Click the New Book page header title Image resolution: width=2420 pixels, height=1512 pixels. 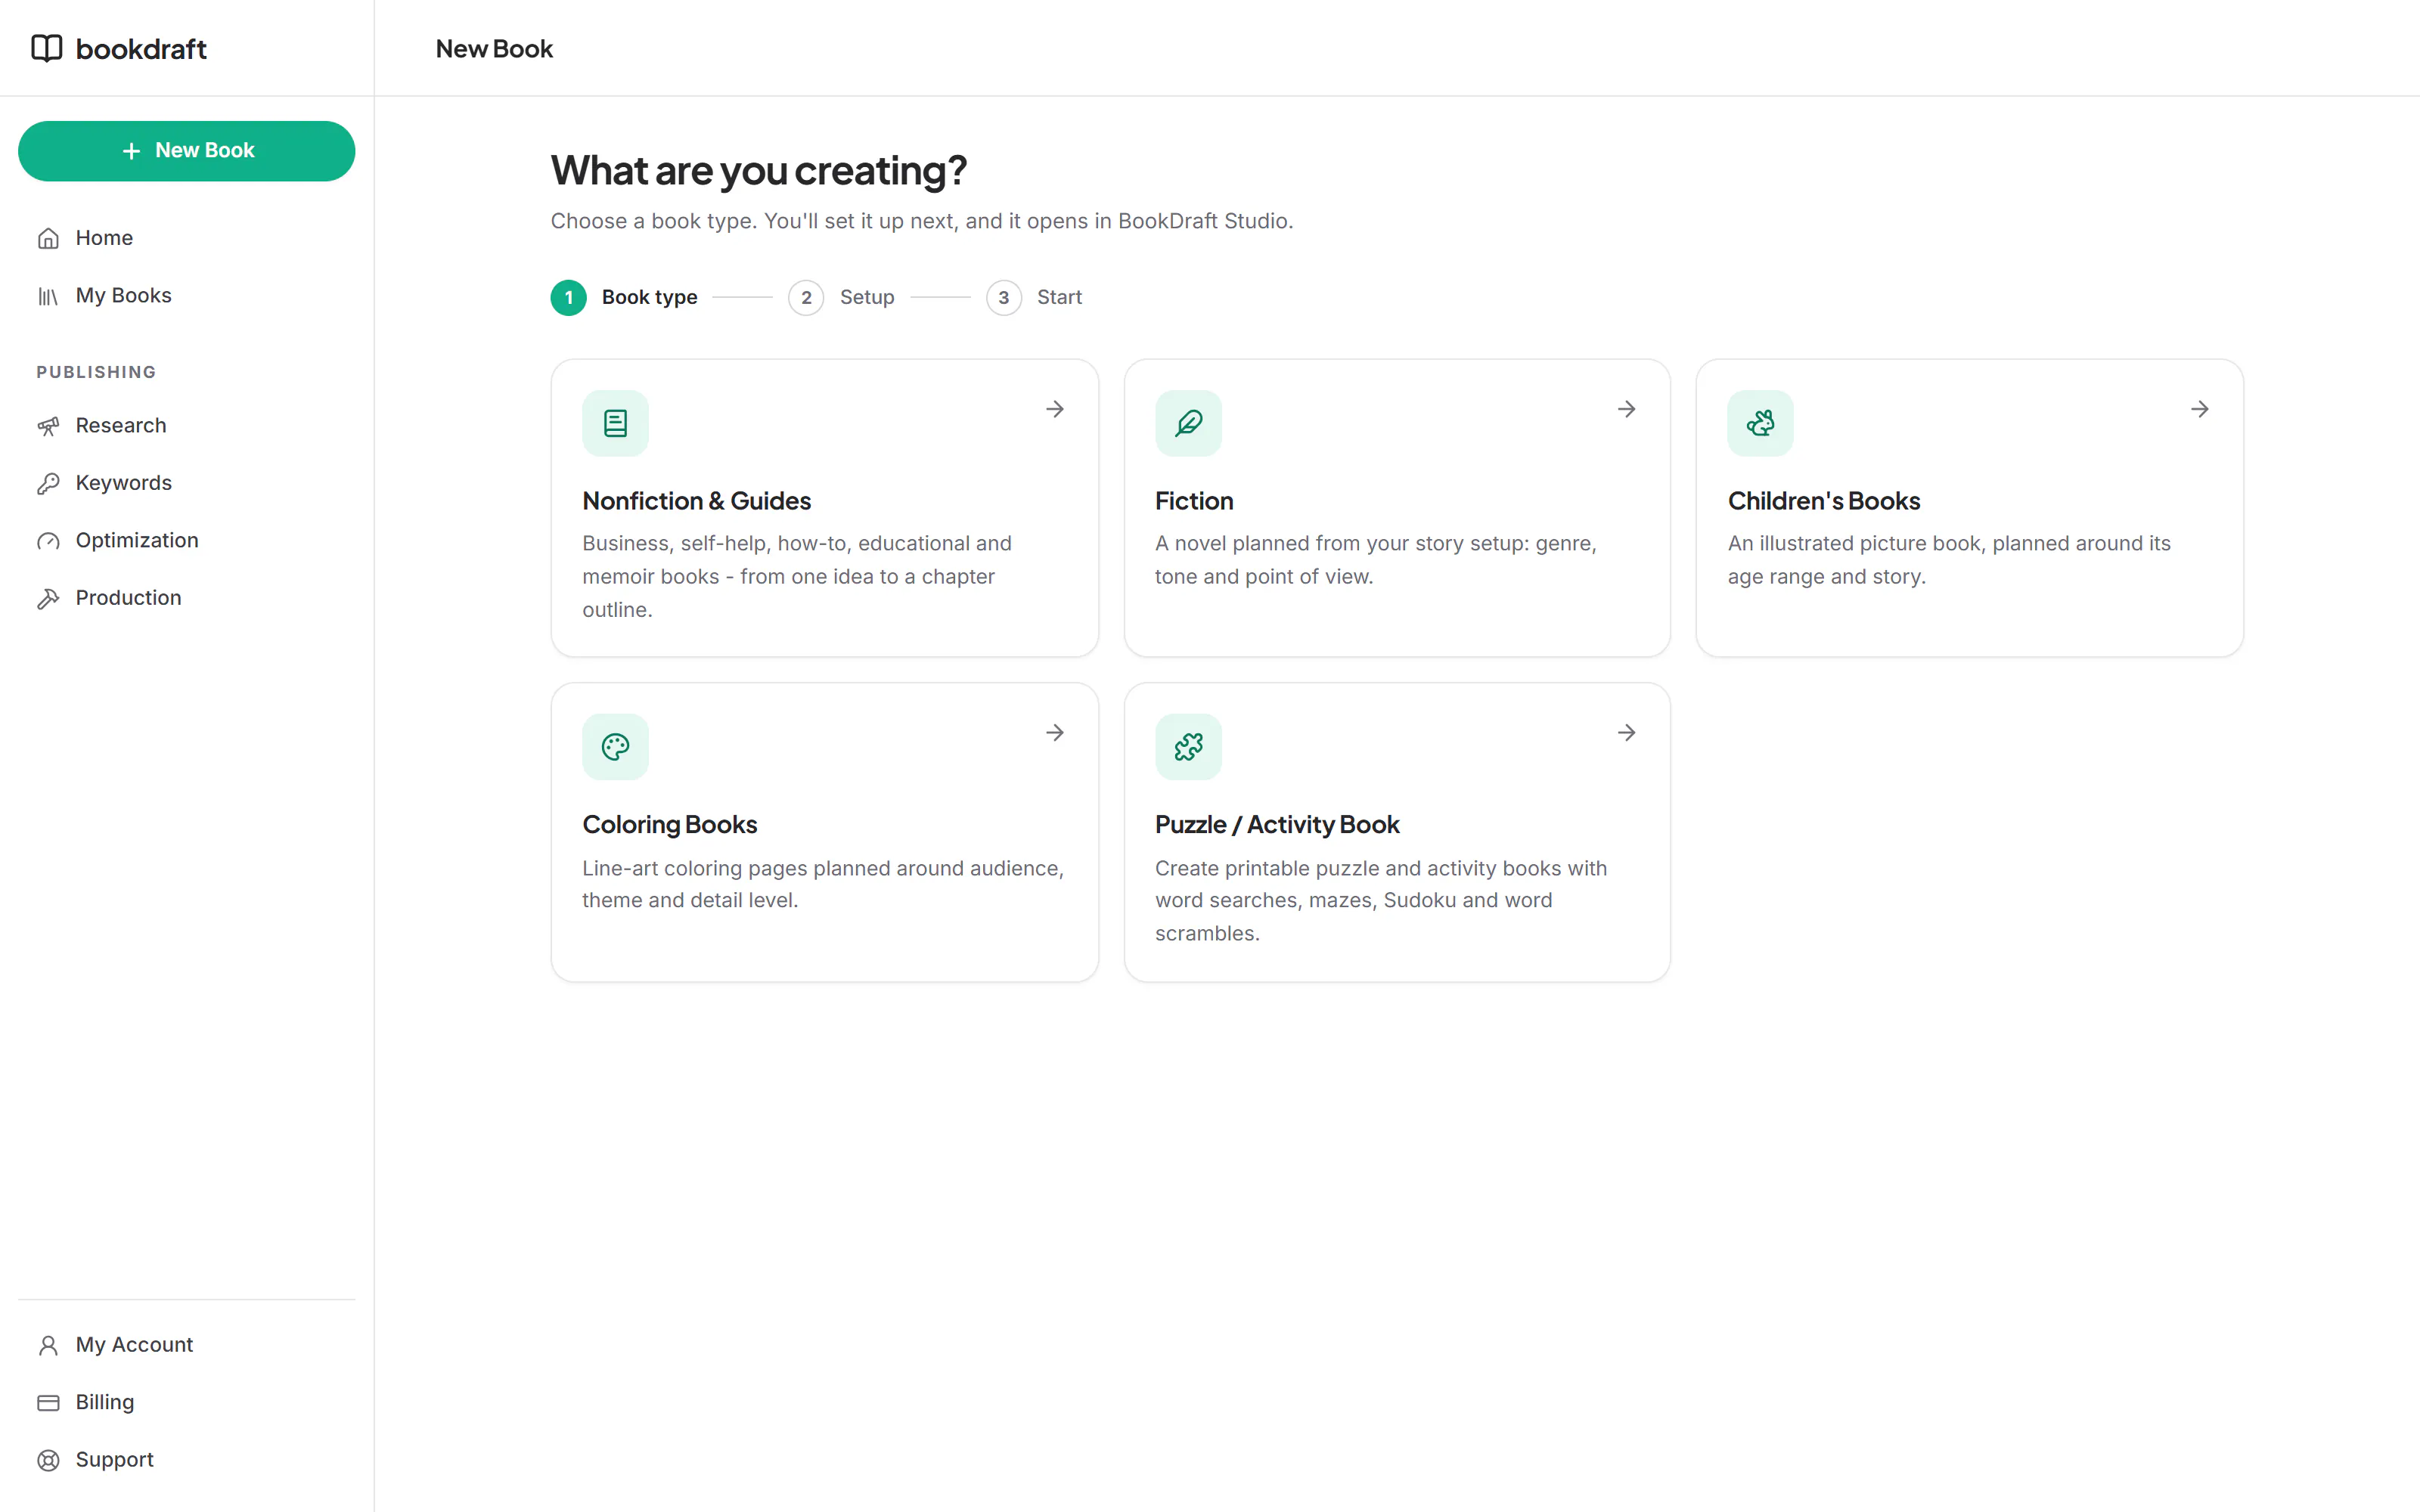click(x=494, y=49)
